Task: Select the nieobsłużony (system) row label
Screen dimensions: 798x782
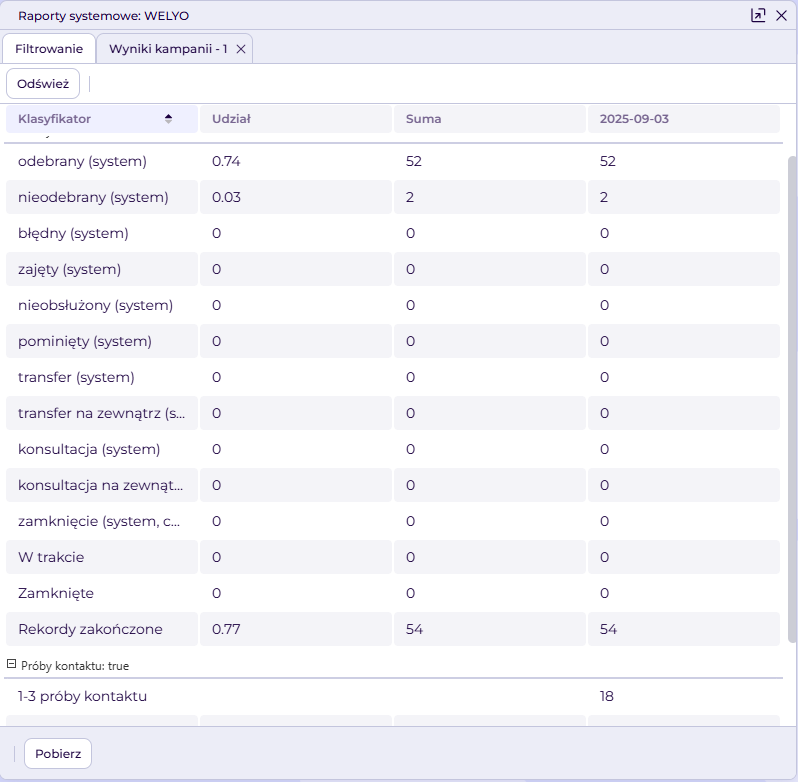Action: [95, 305]
